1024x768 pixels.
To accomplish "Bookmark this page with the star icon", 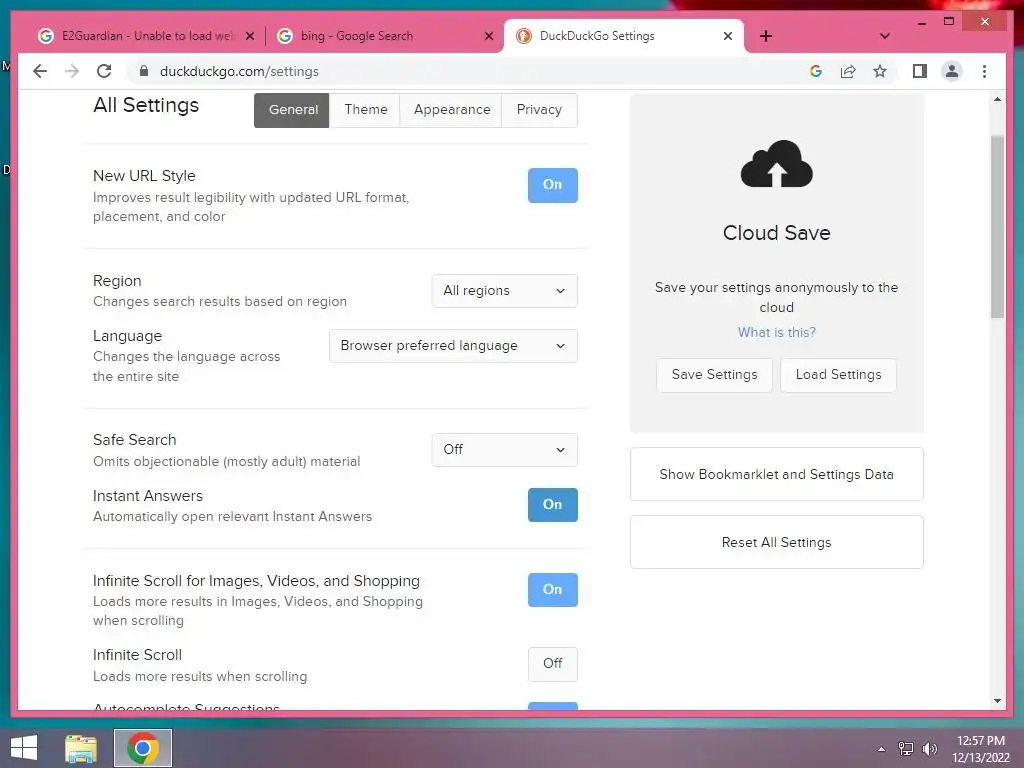I will point(880,71).
